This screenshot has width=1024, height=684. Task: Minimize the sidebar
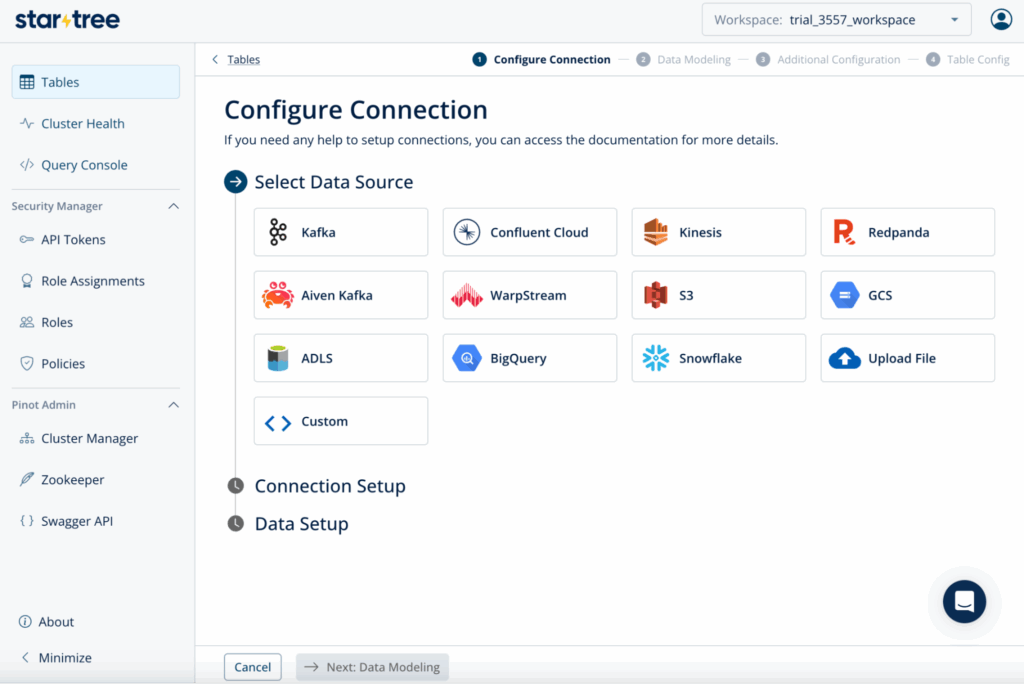point(57,658)
